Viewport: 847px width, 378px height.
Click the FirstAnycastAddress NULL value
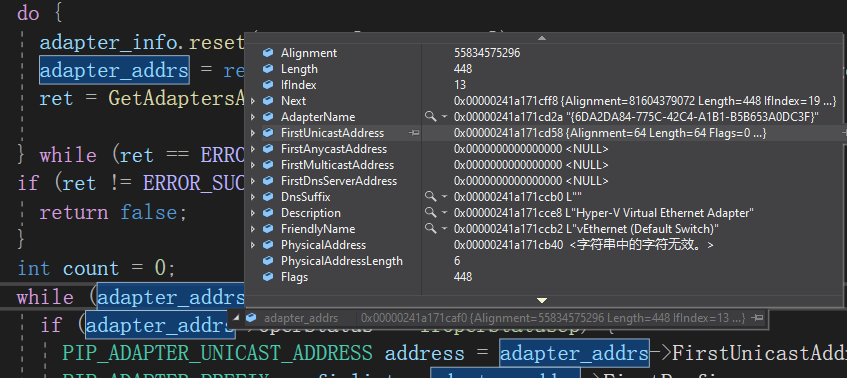[531, 149]
